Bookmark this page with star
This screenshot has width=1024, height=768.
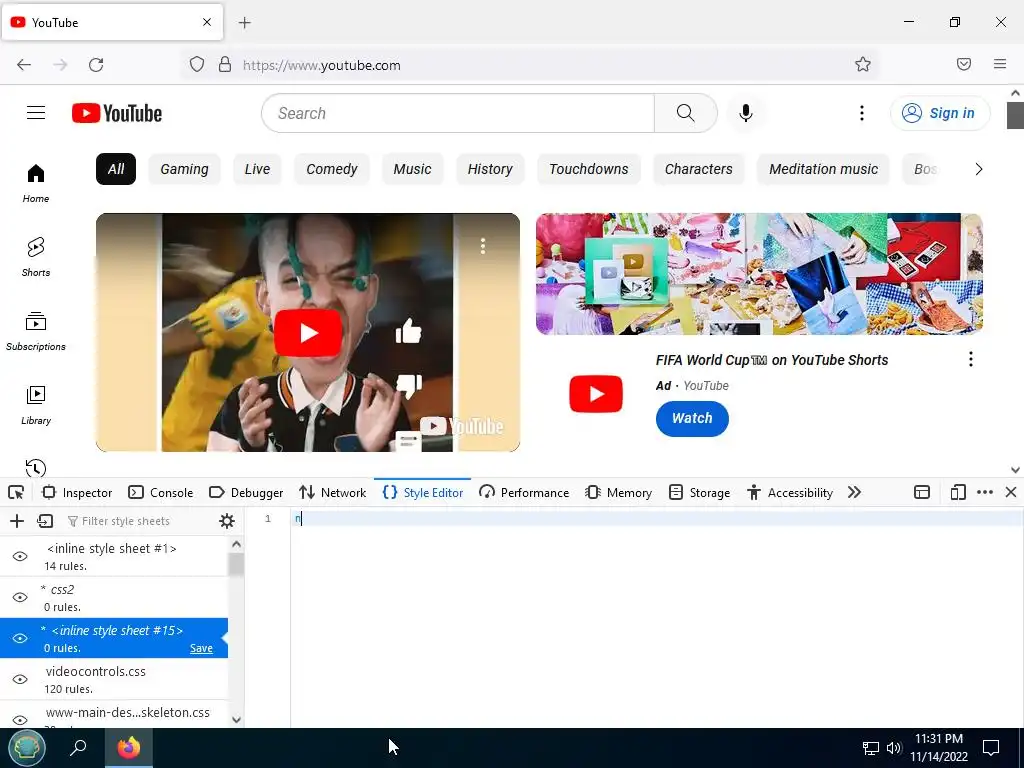click(x=863, y=64)
